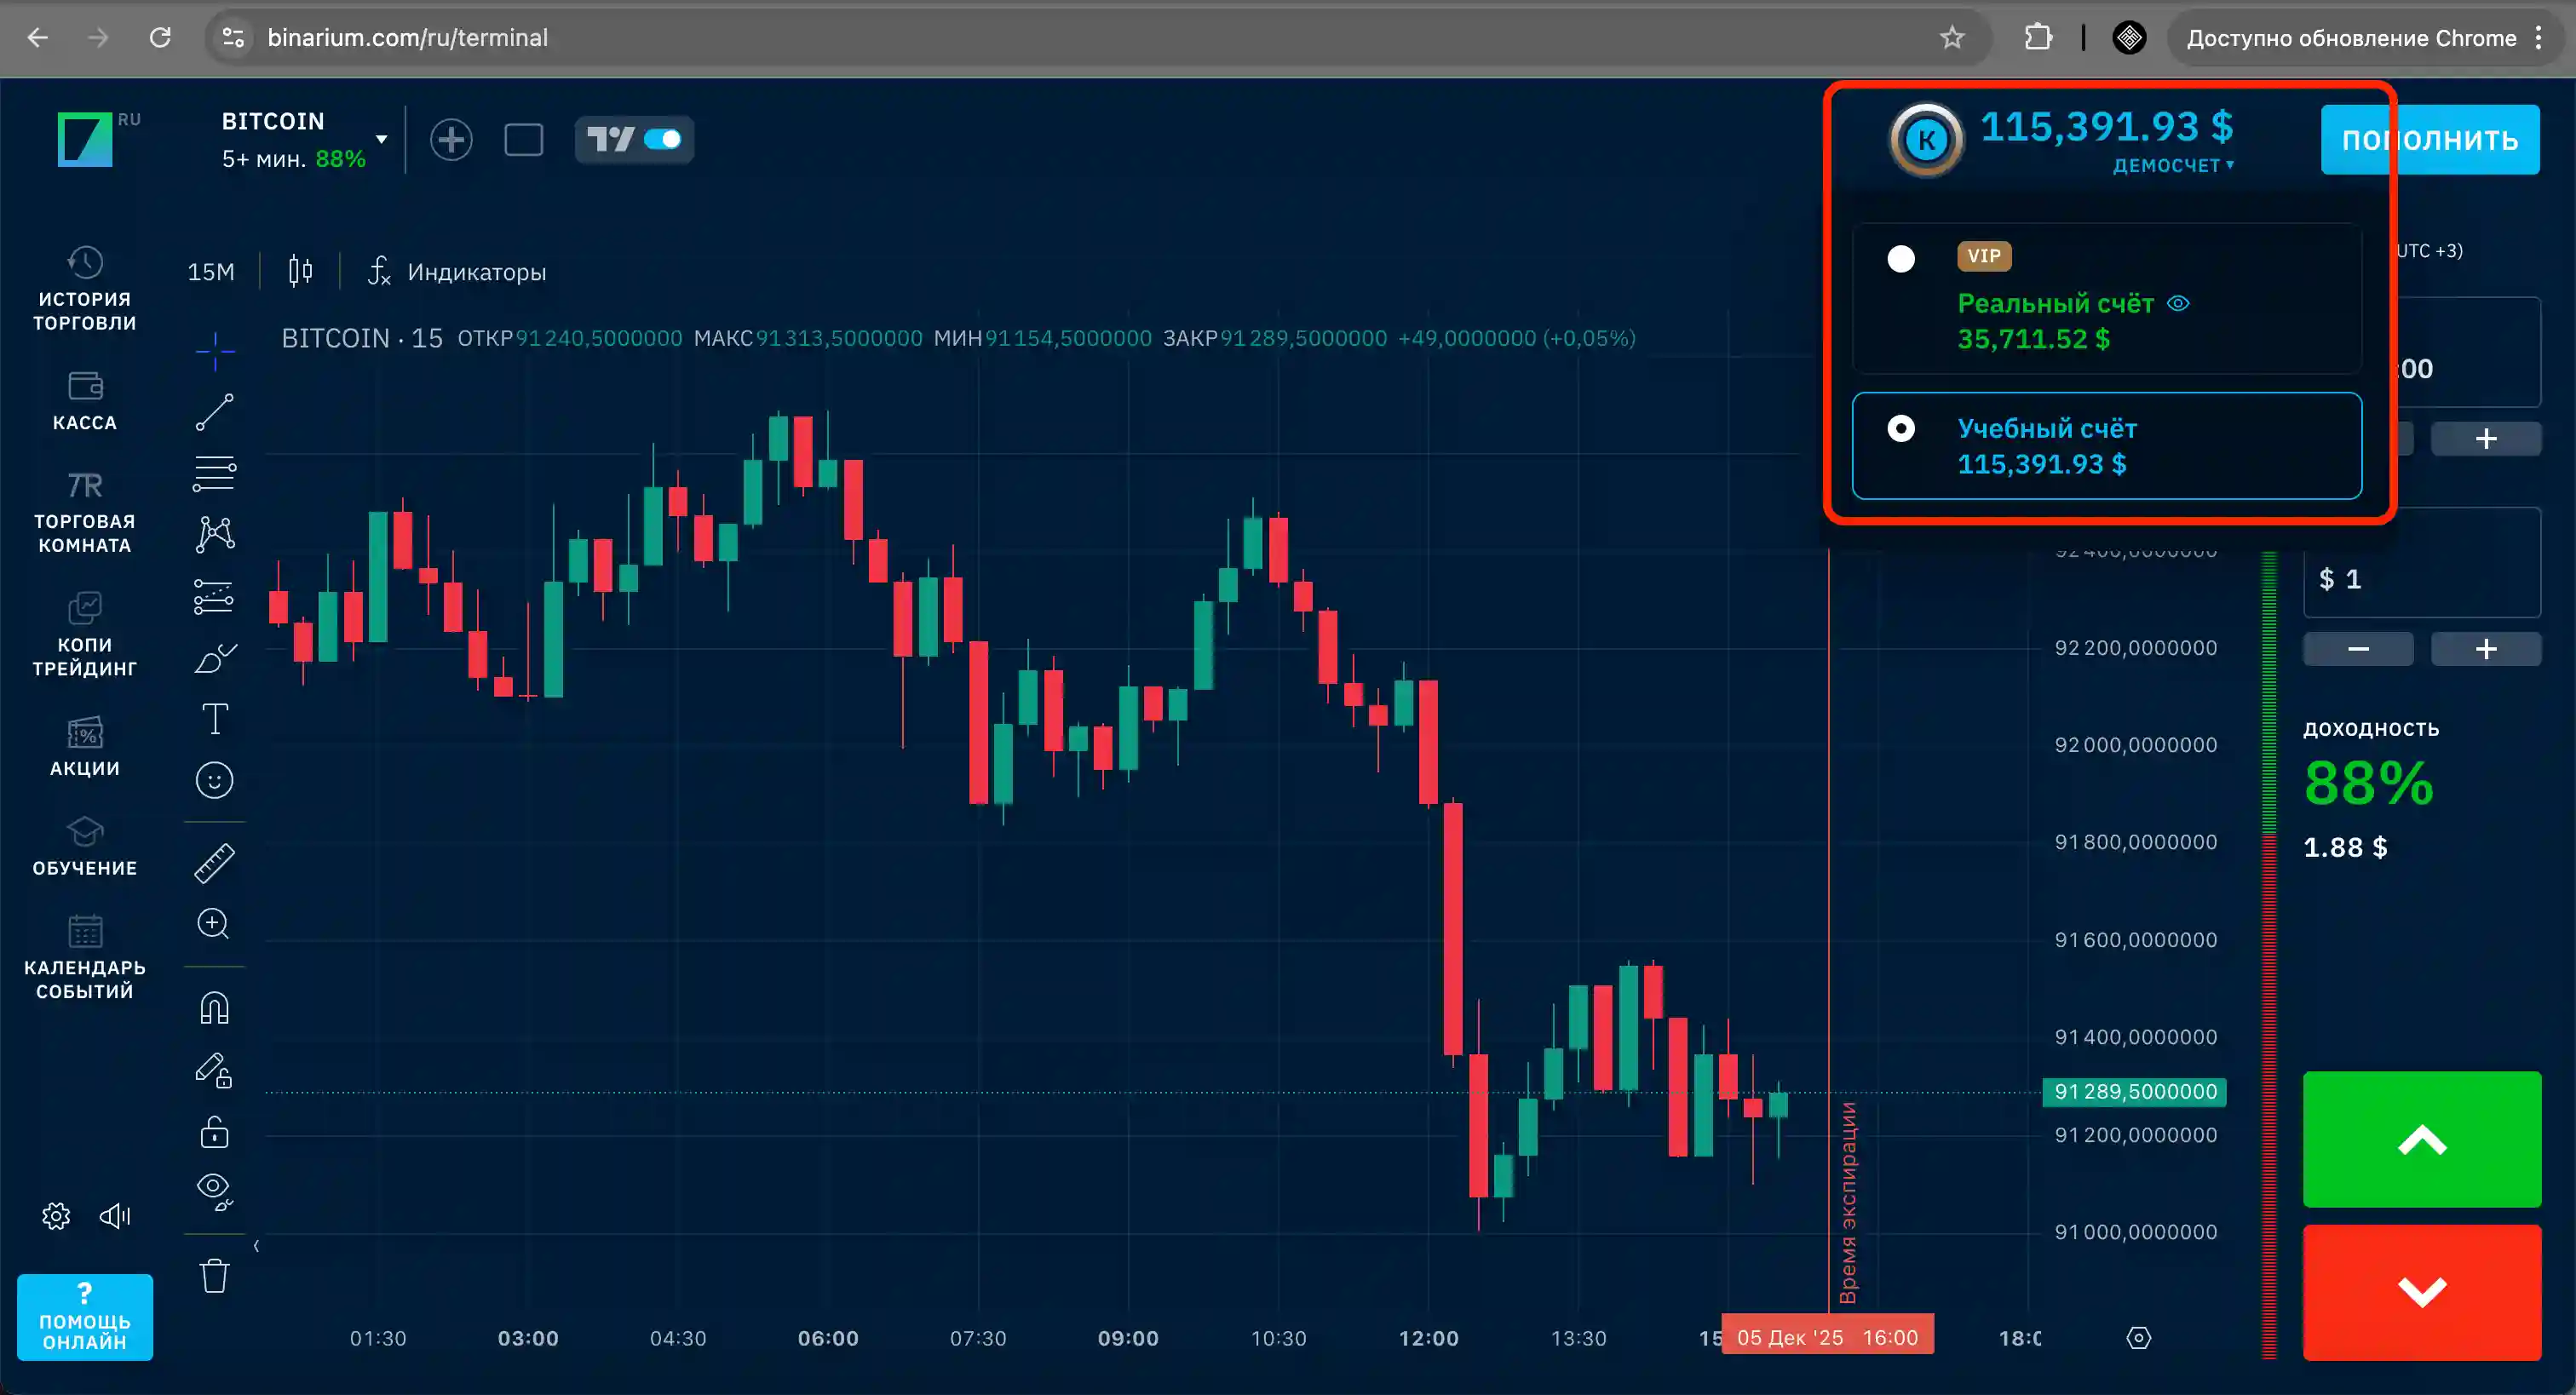
Task: Lock all drawing tools
Action: 214,1132
